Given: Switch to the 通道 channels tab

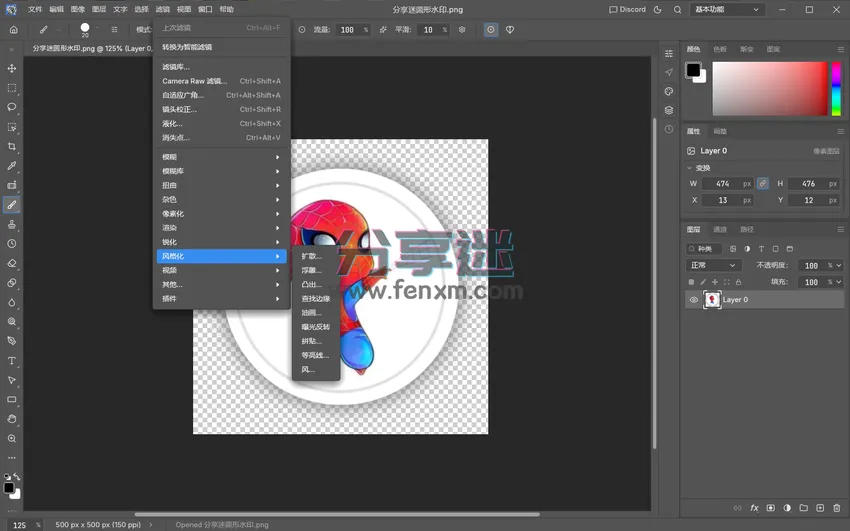Looking at the screenshot, I should (720, 229).
